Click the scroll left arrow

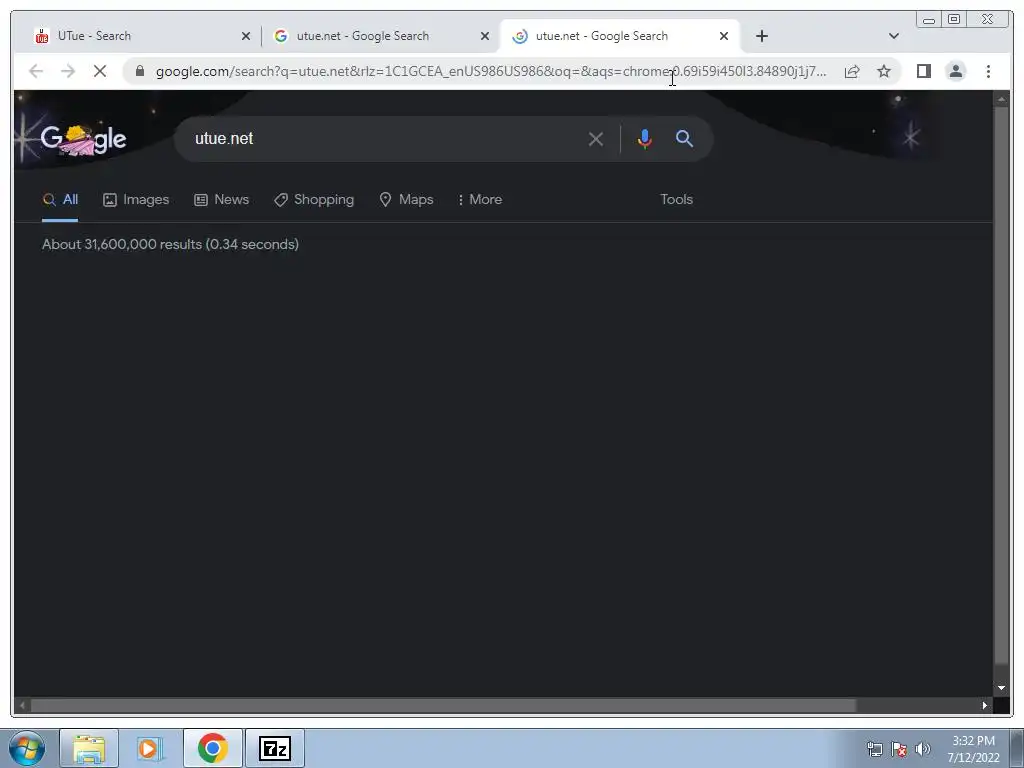point(22,705)
